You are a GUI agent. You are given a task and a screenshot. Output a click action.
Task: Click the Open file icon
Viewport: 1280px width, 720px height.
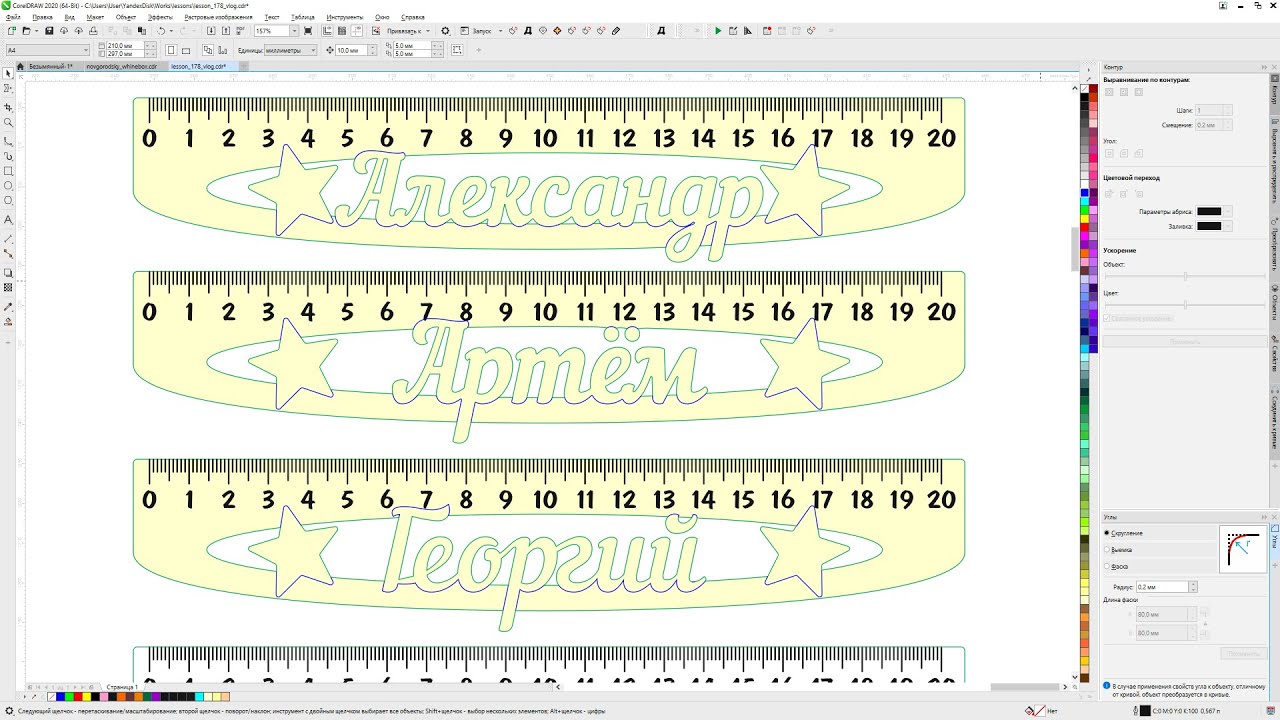(24, 31)
